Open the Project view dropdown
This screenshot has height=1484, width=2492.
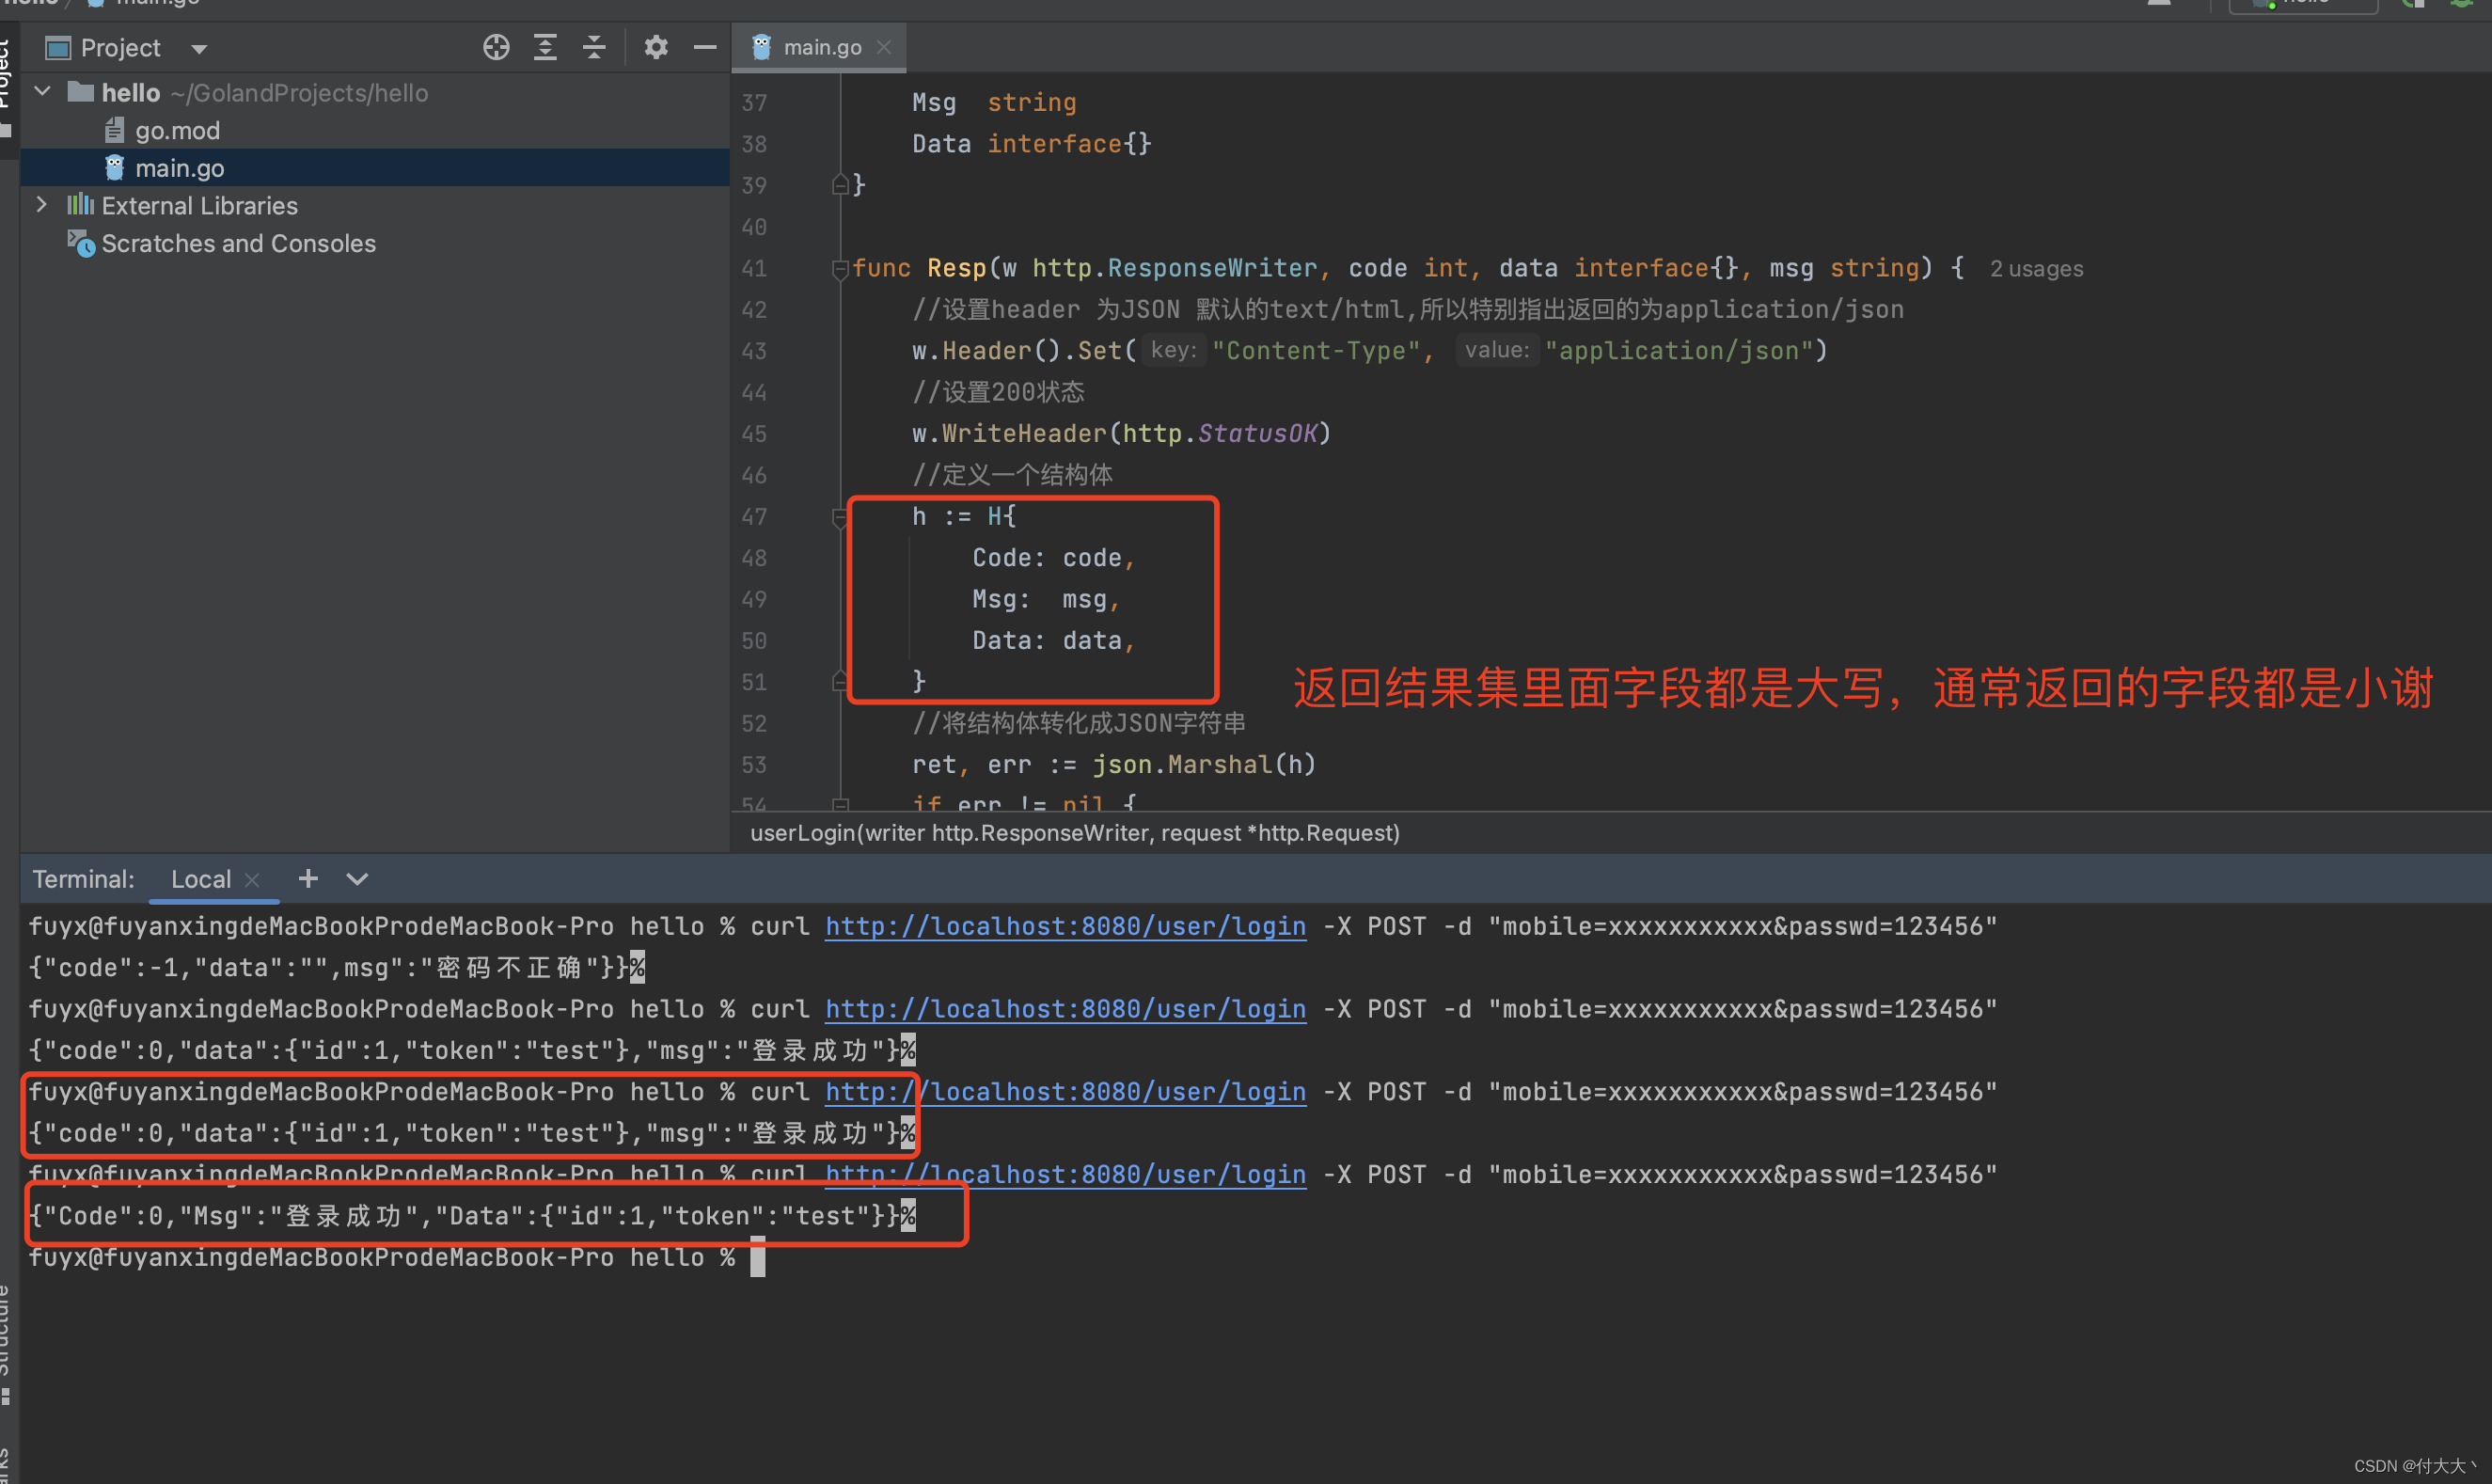pyautogui.click(x=199, y=49)
